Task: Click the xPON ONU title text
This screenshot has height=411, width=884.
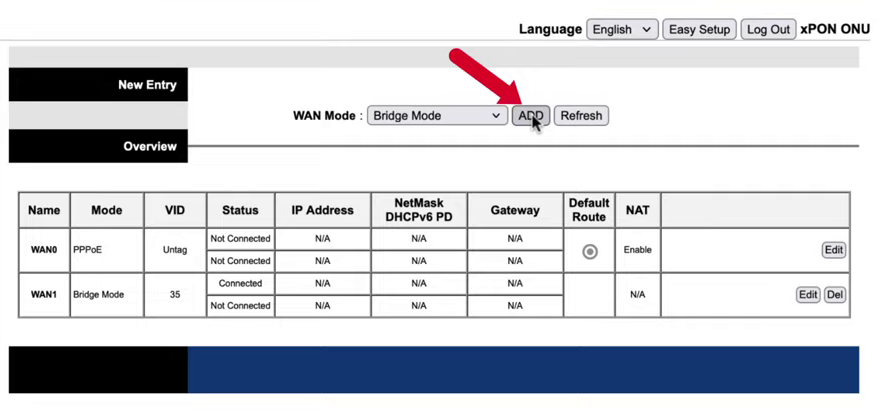Action: (x=835, y=29)
